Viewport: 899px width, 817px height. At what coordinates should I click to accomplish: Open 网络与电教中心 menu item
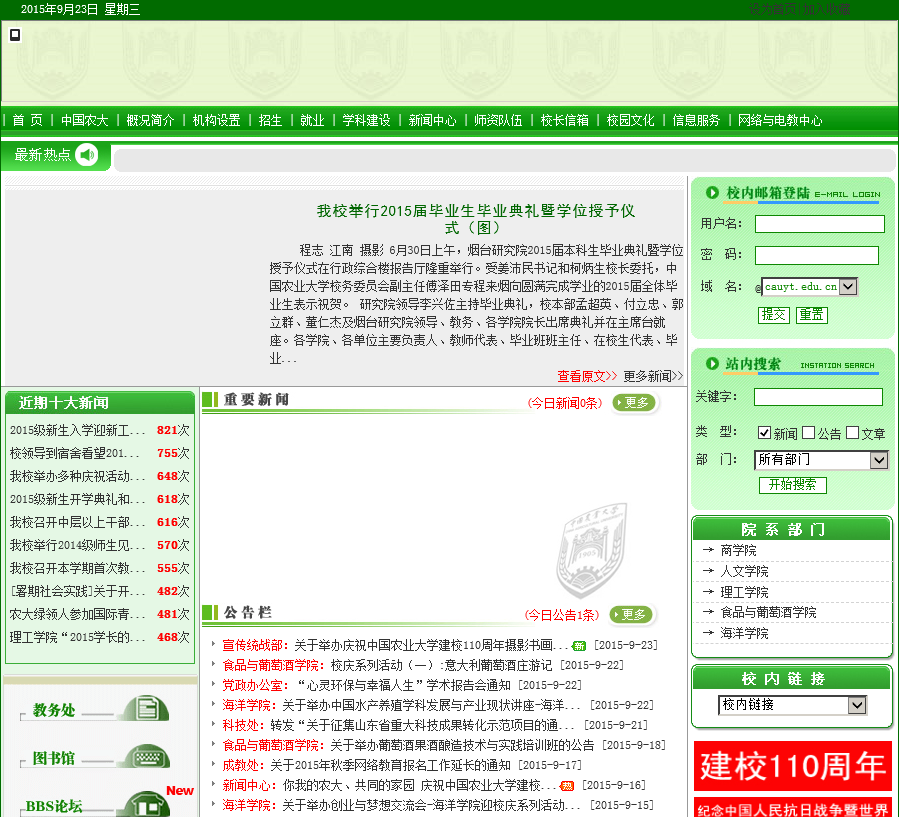[780, 120]
